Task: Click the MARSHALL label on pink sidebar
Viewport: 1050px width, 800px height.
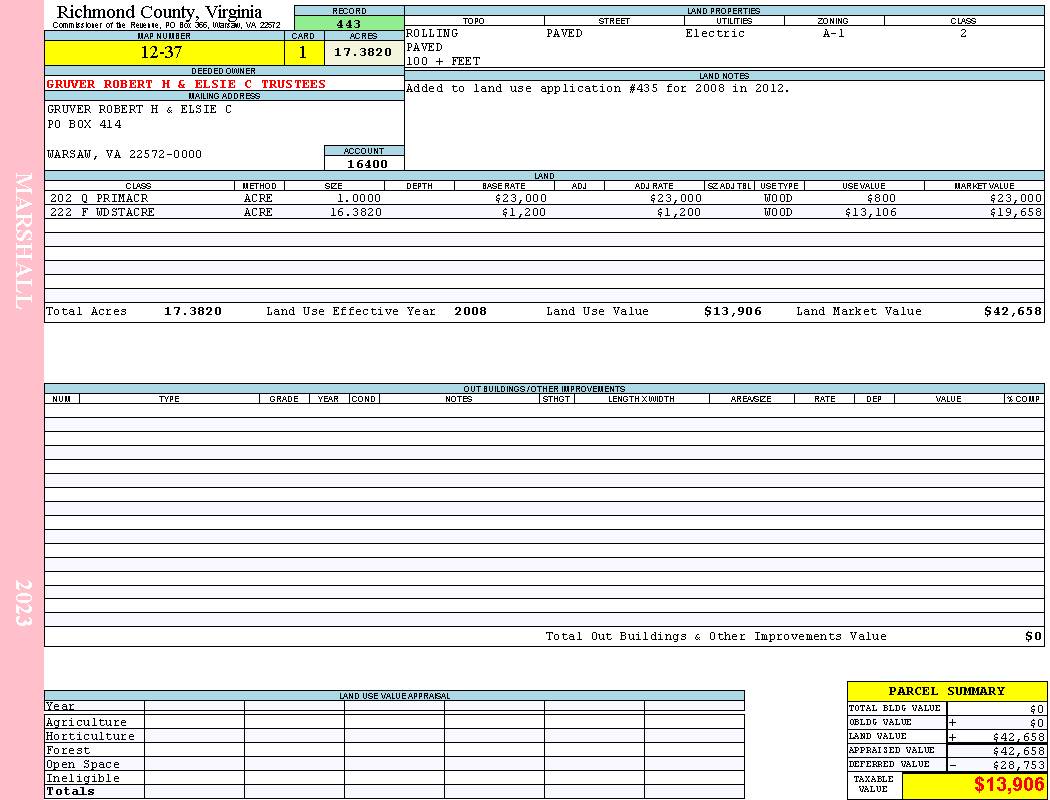Action: (23, 241)
